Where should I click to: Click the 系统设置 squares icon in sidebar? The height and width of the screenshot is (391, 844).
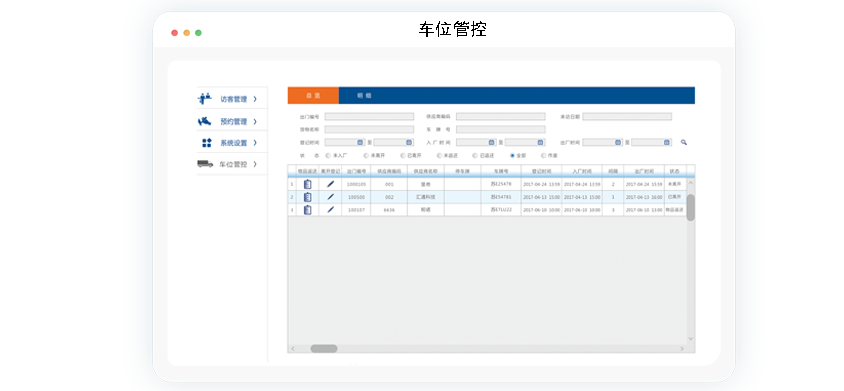click(207, 143)
